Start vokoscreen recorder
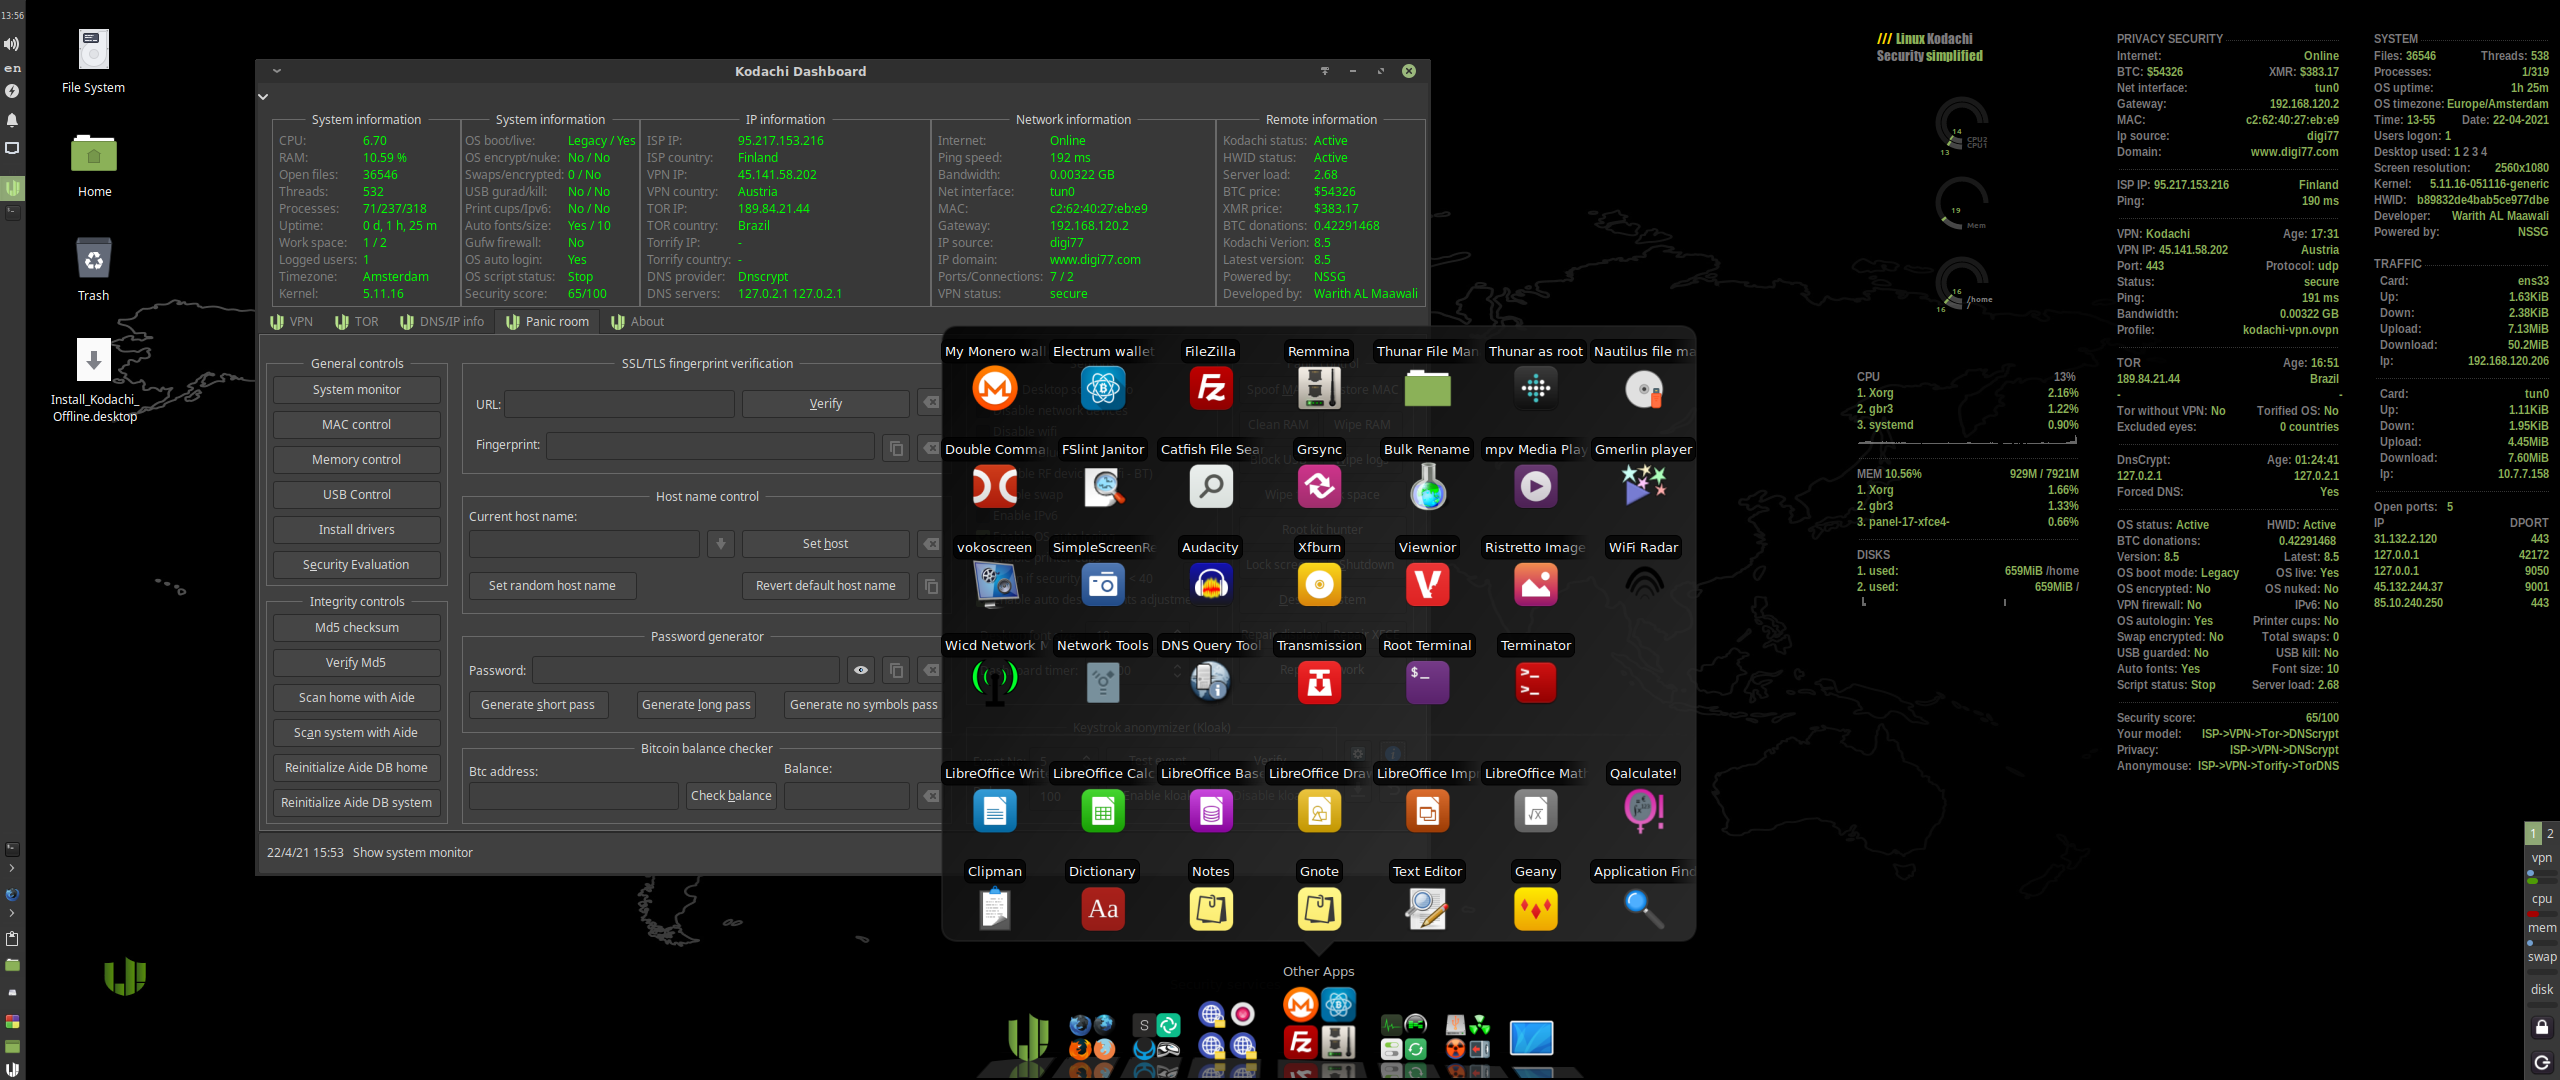The image size is (2560, 1080). point(994,584)
